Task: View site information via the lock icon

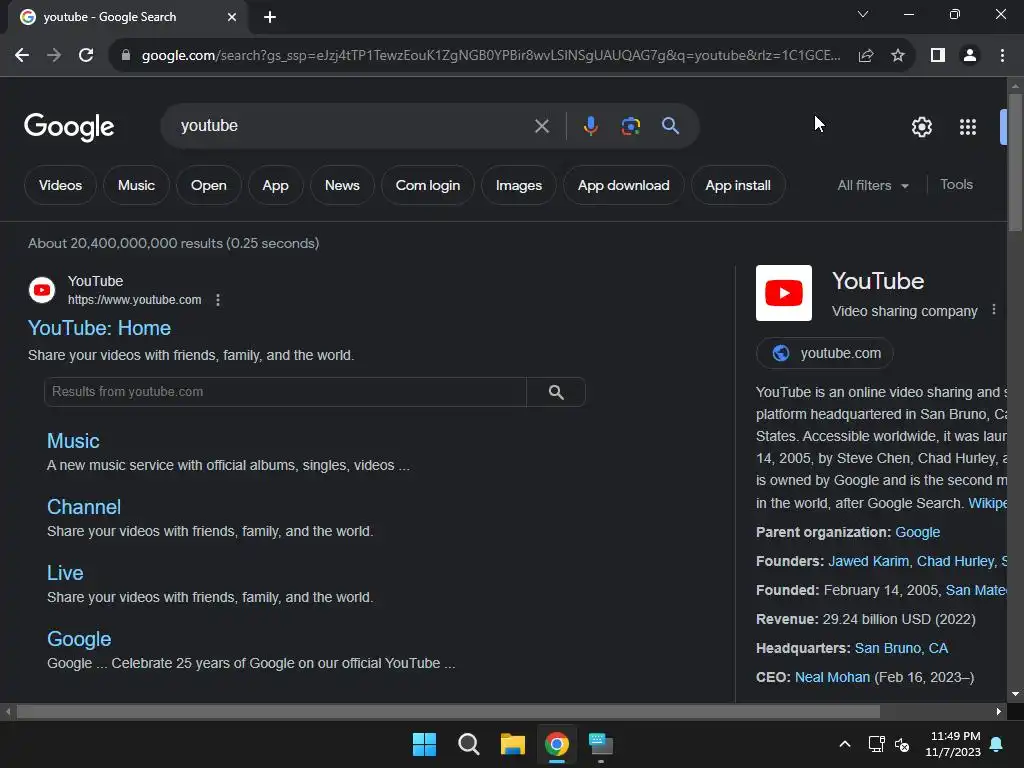Action: (x=126, y=56)
